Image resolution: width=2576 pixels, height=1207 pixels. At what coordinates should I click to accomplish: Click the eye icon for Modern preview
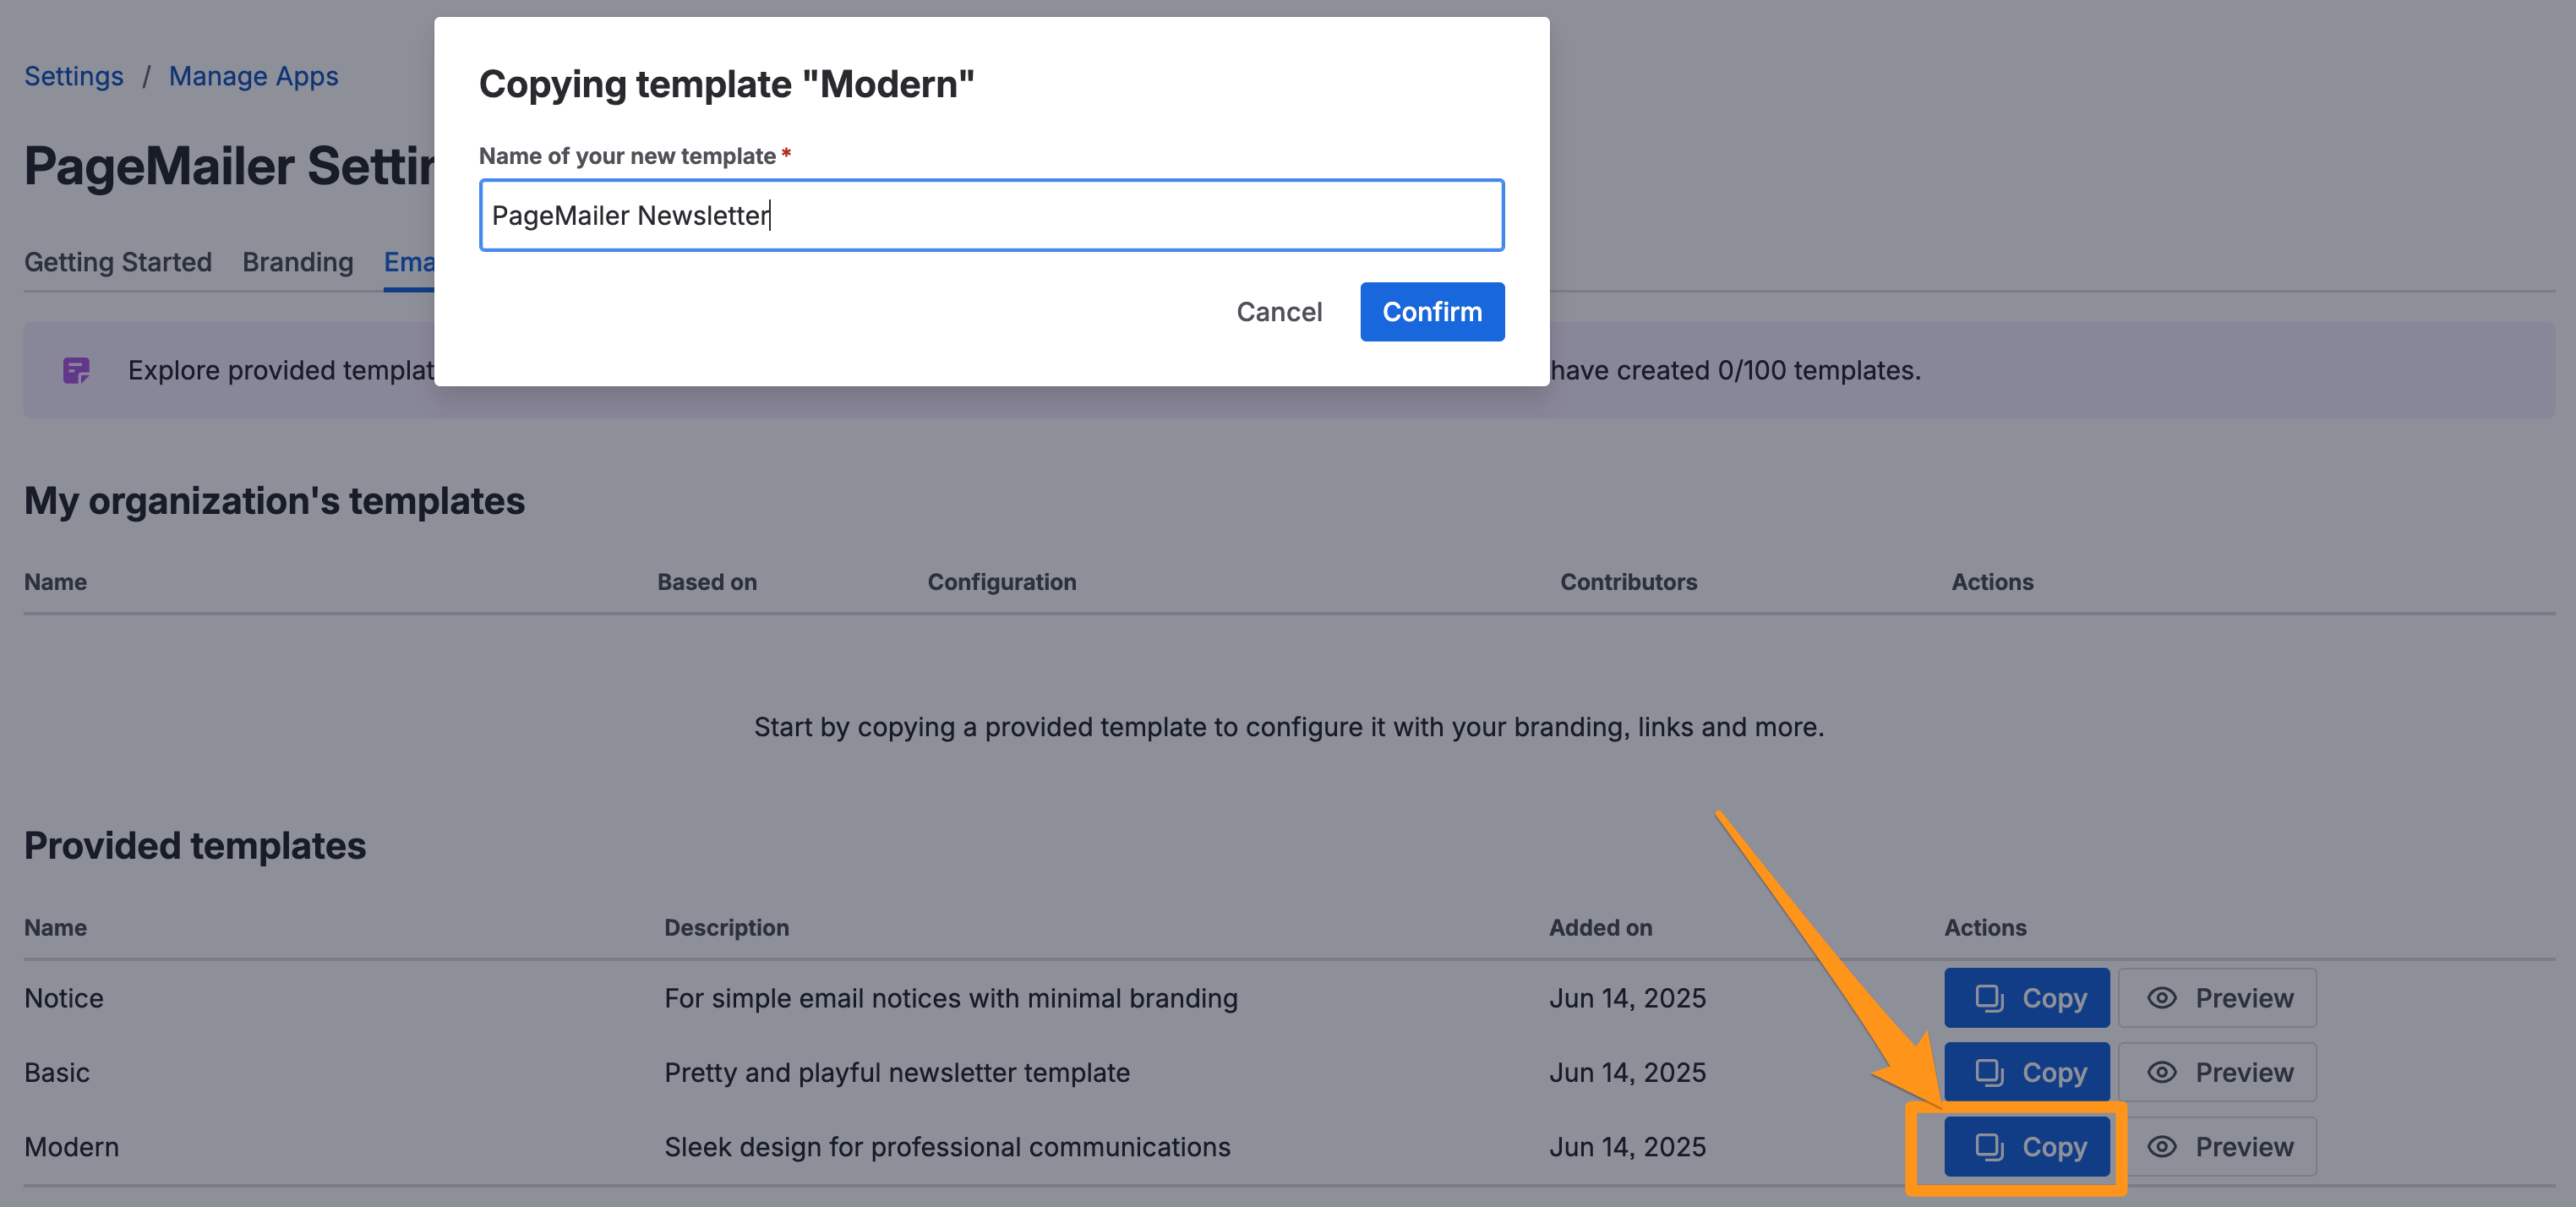(x=2161, y=1147)
